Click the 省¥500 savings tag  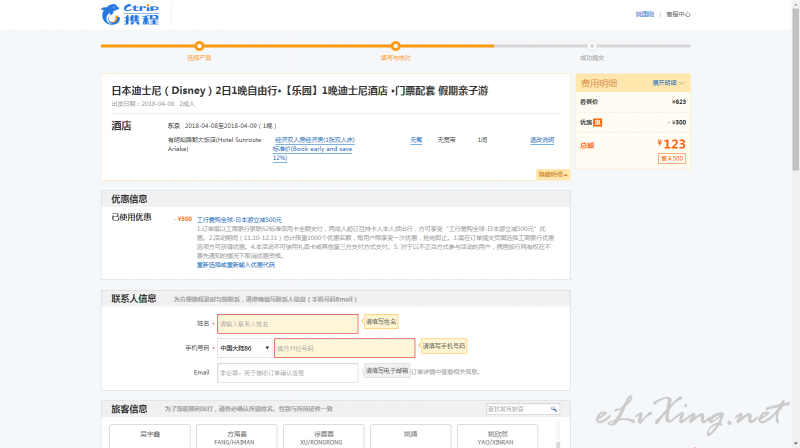click(672, 159)
